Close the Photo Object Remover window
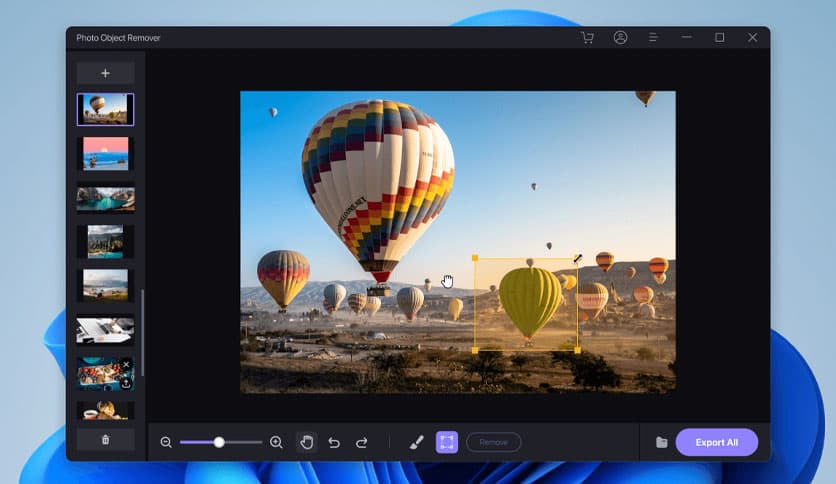836x484 pixels. [x=752, y=37]
